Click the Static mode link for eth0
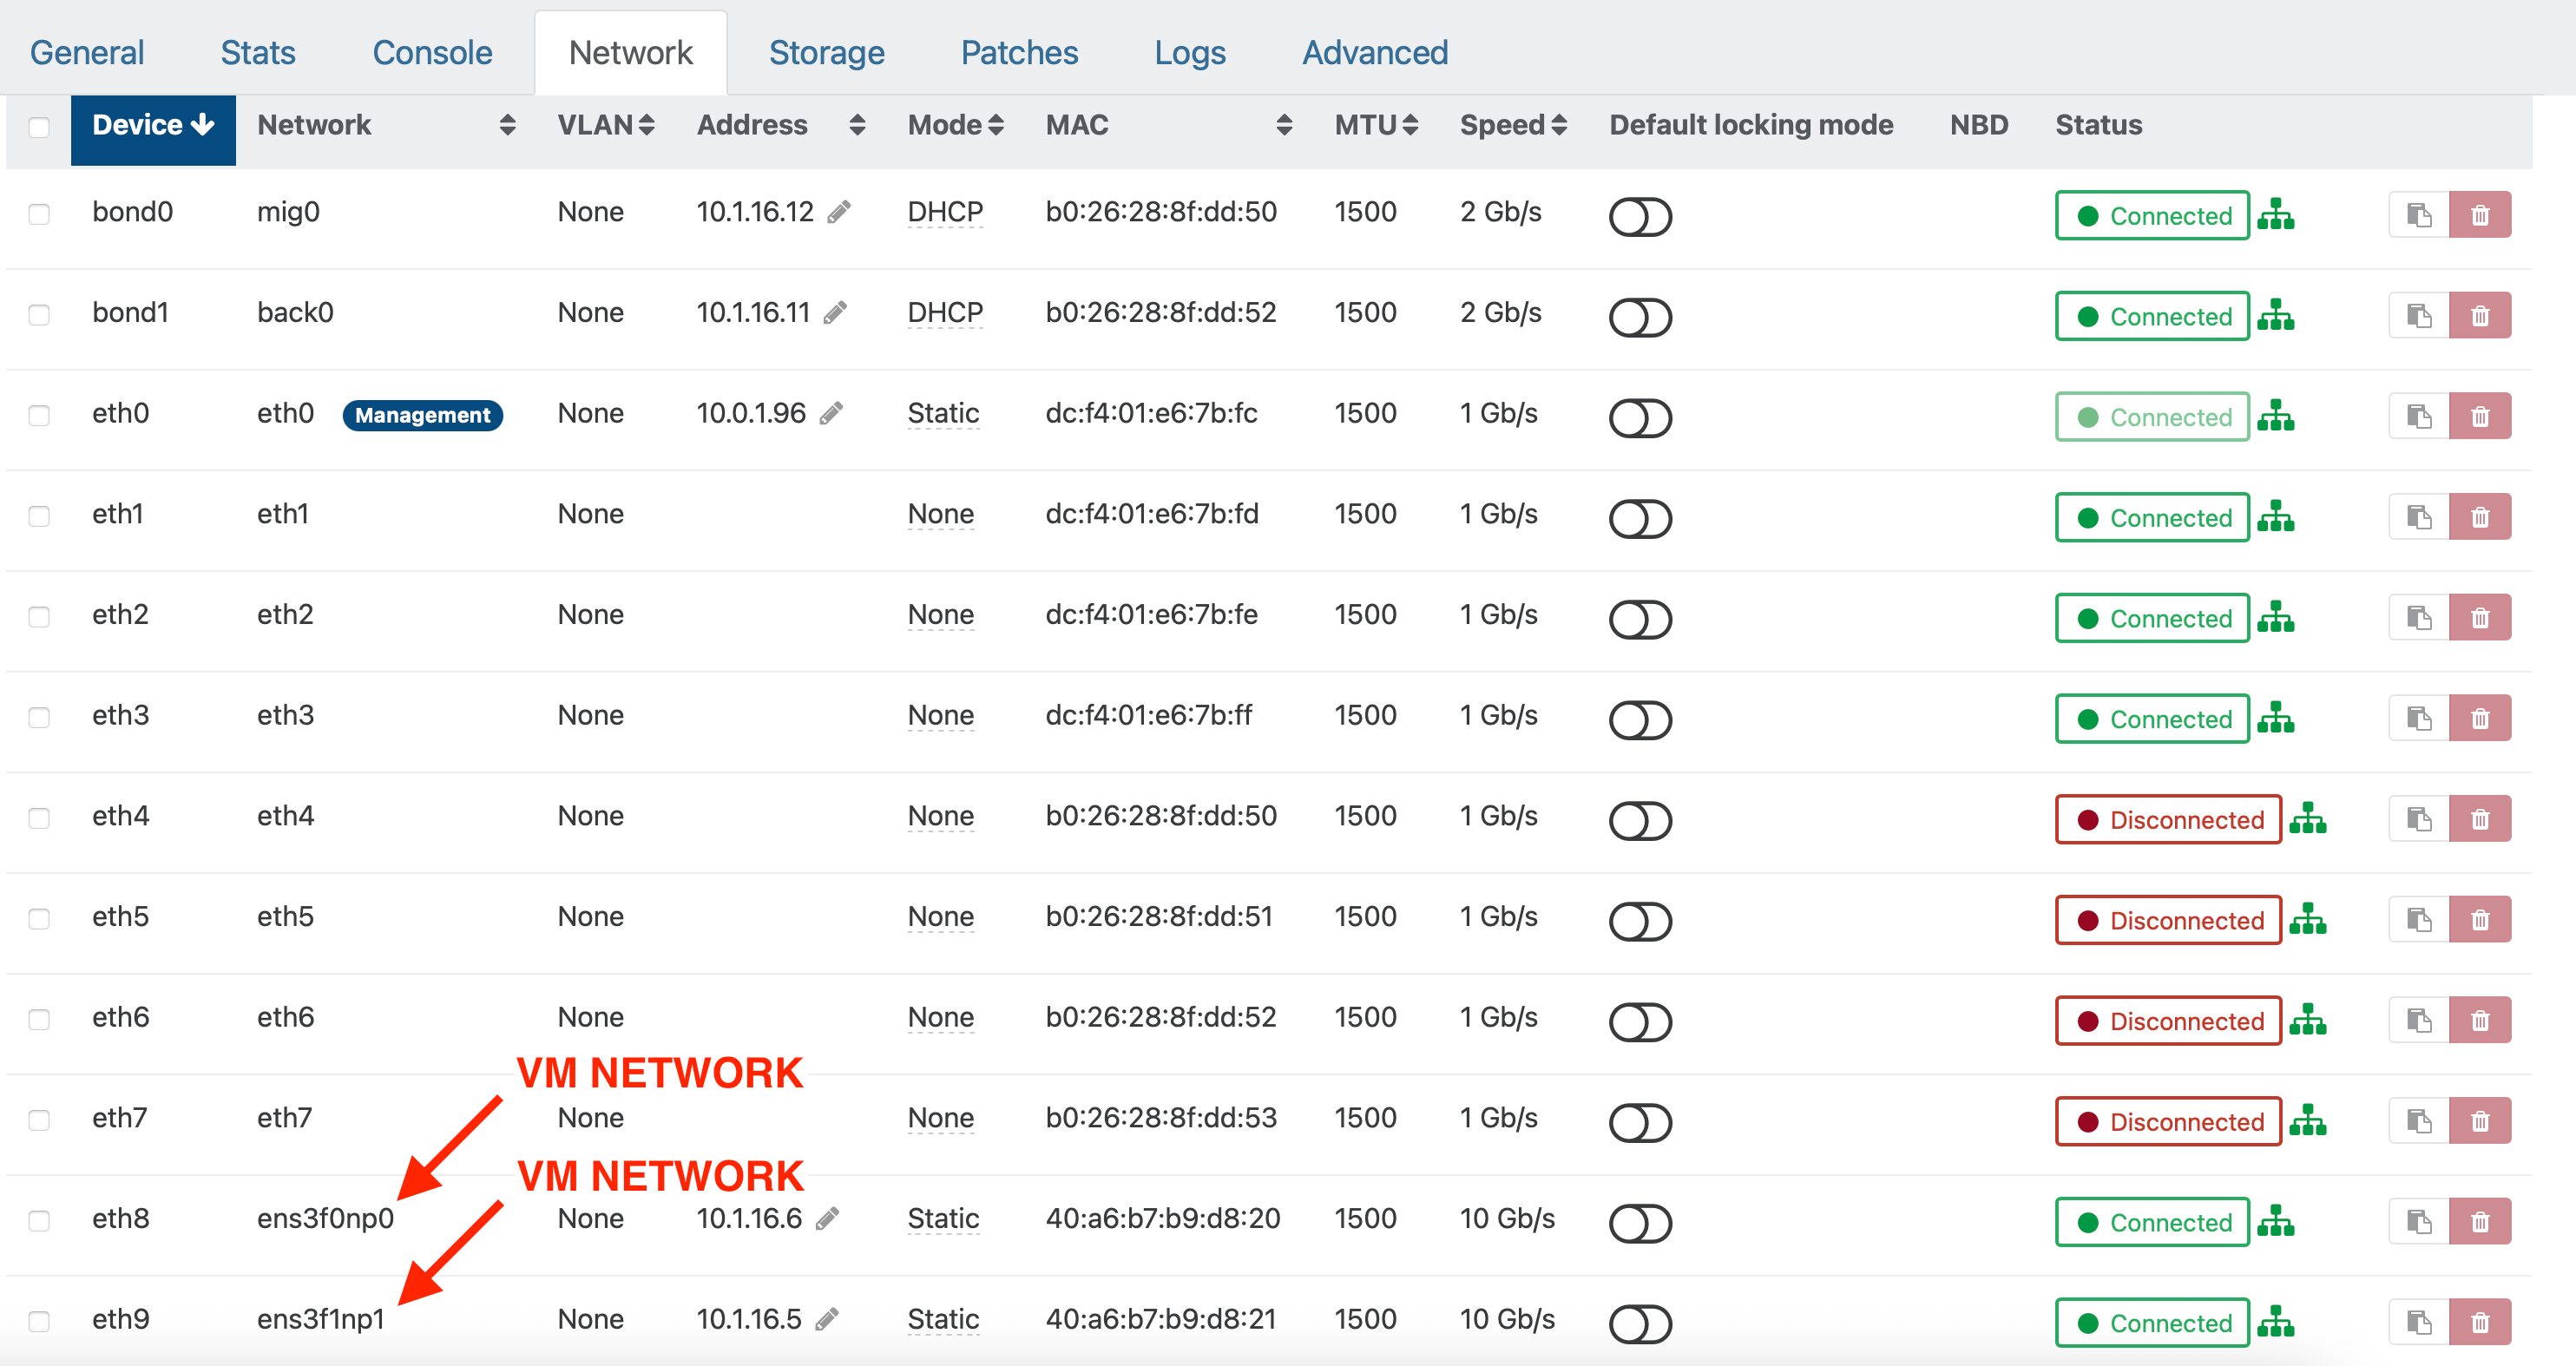This screenshot has width=2576, height=1366. [943, 413]
